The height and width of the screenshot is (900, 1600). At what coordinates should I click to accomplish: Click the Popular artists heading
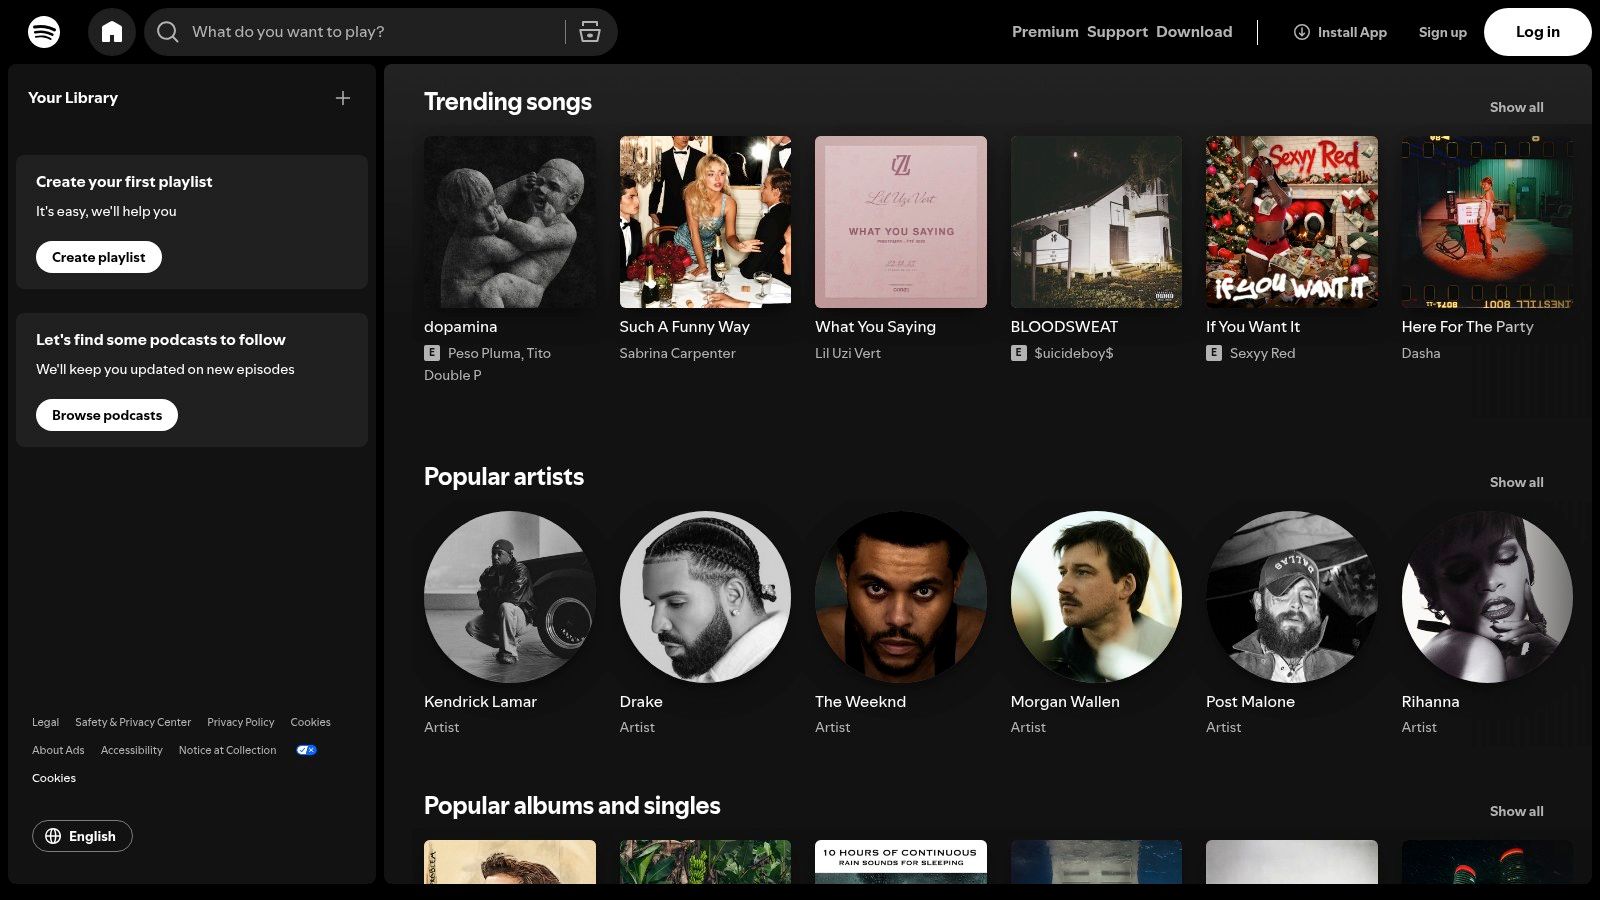click(x=504, y=477)
